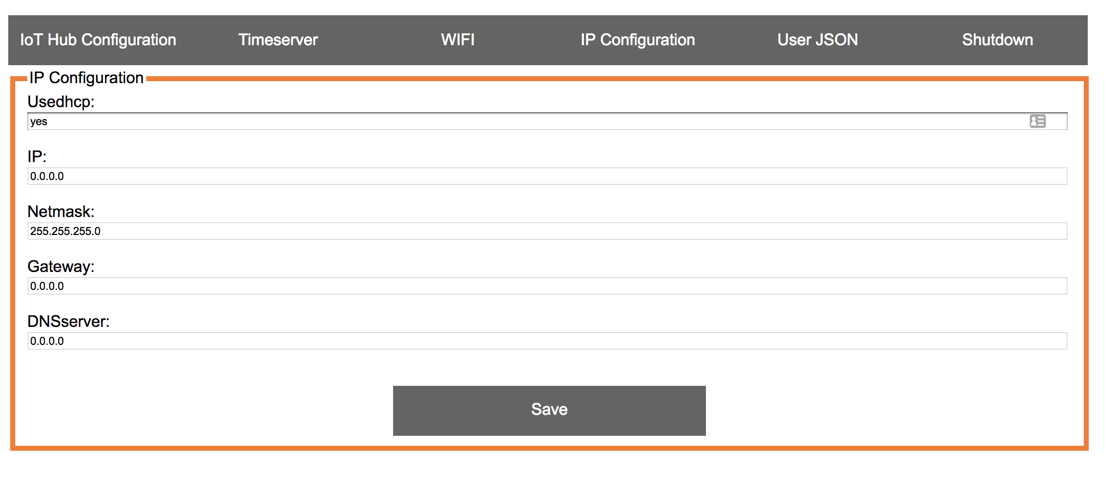
Task: Open the IoT Hub Configuration tab
Action: pyautogui.click(x=98, y=40)
